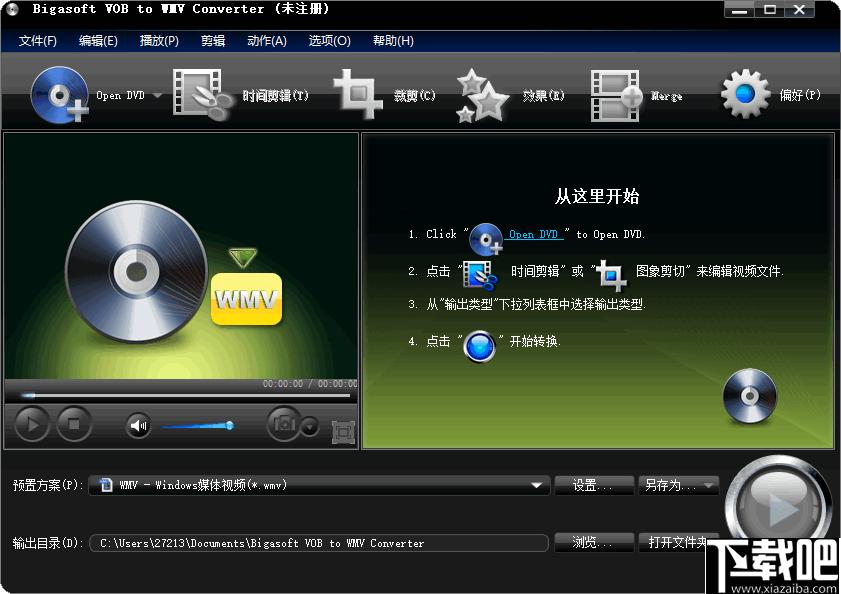The image size is (841, 594).
Task: Open the 帮助(H) menu
Action: click(x=393, y=41)
